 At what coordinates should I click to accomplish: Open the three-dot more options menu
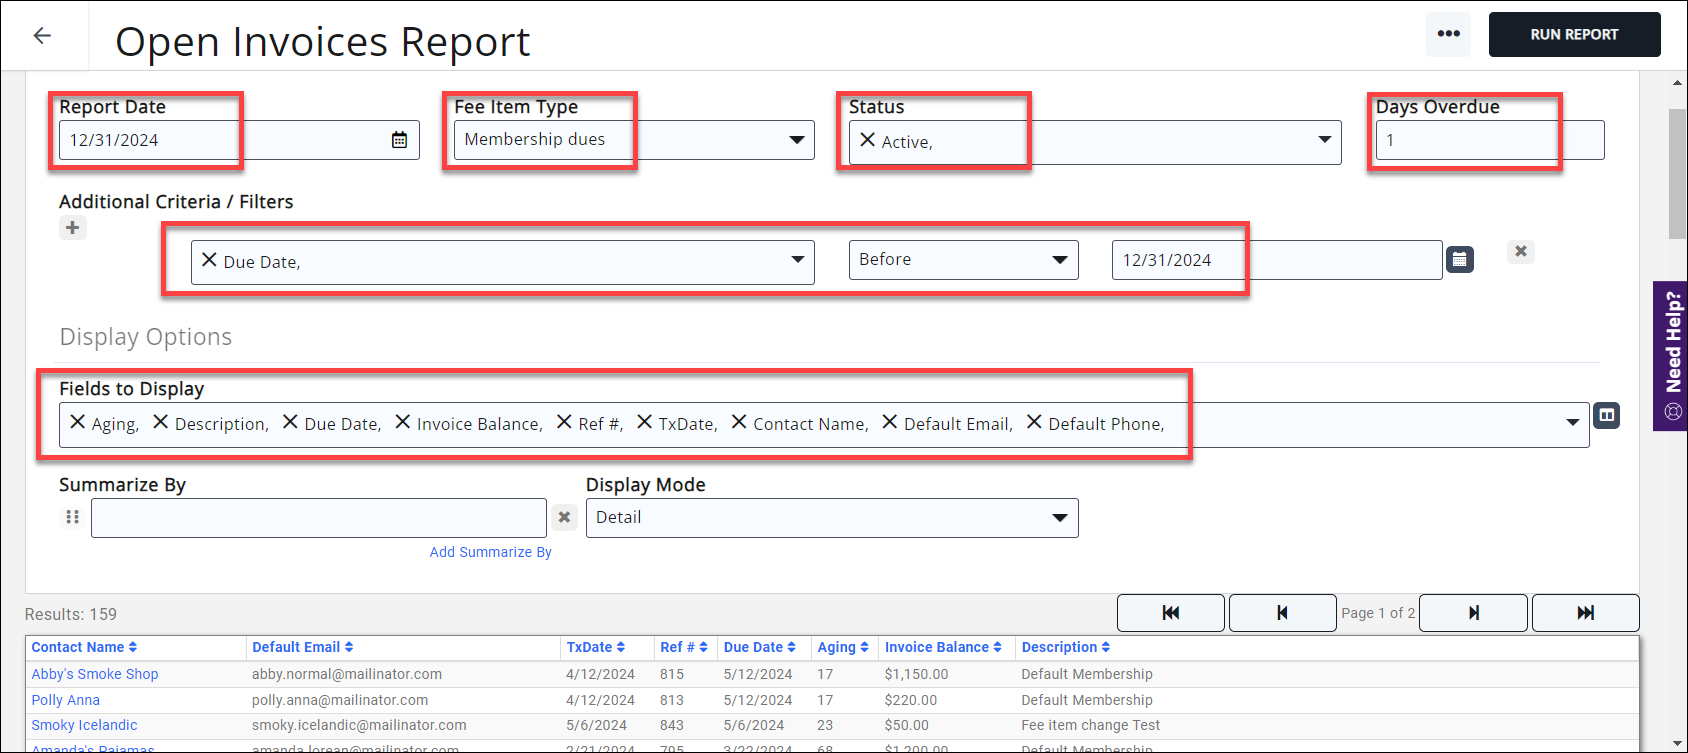pyautogui.click(x=1448, y=34)
